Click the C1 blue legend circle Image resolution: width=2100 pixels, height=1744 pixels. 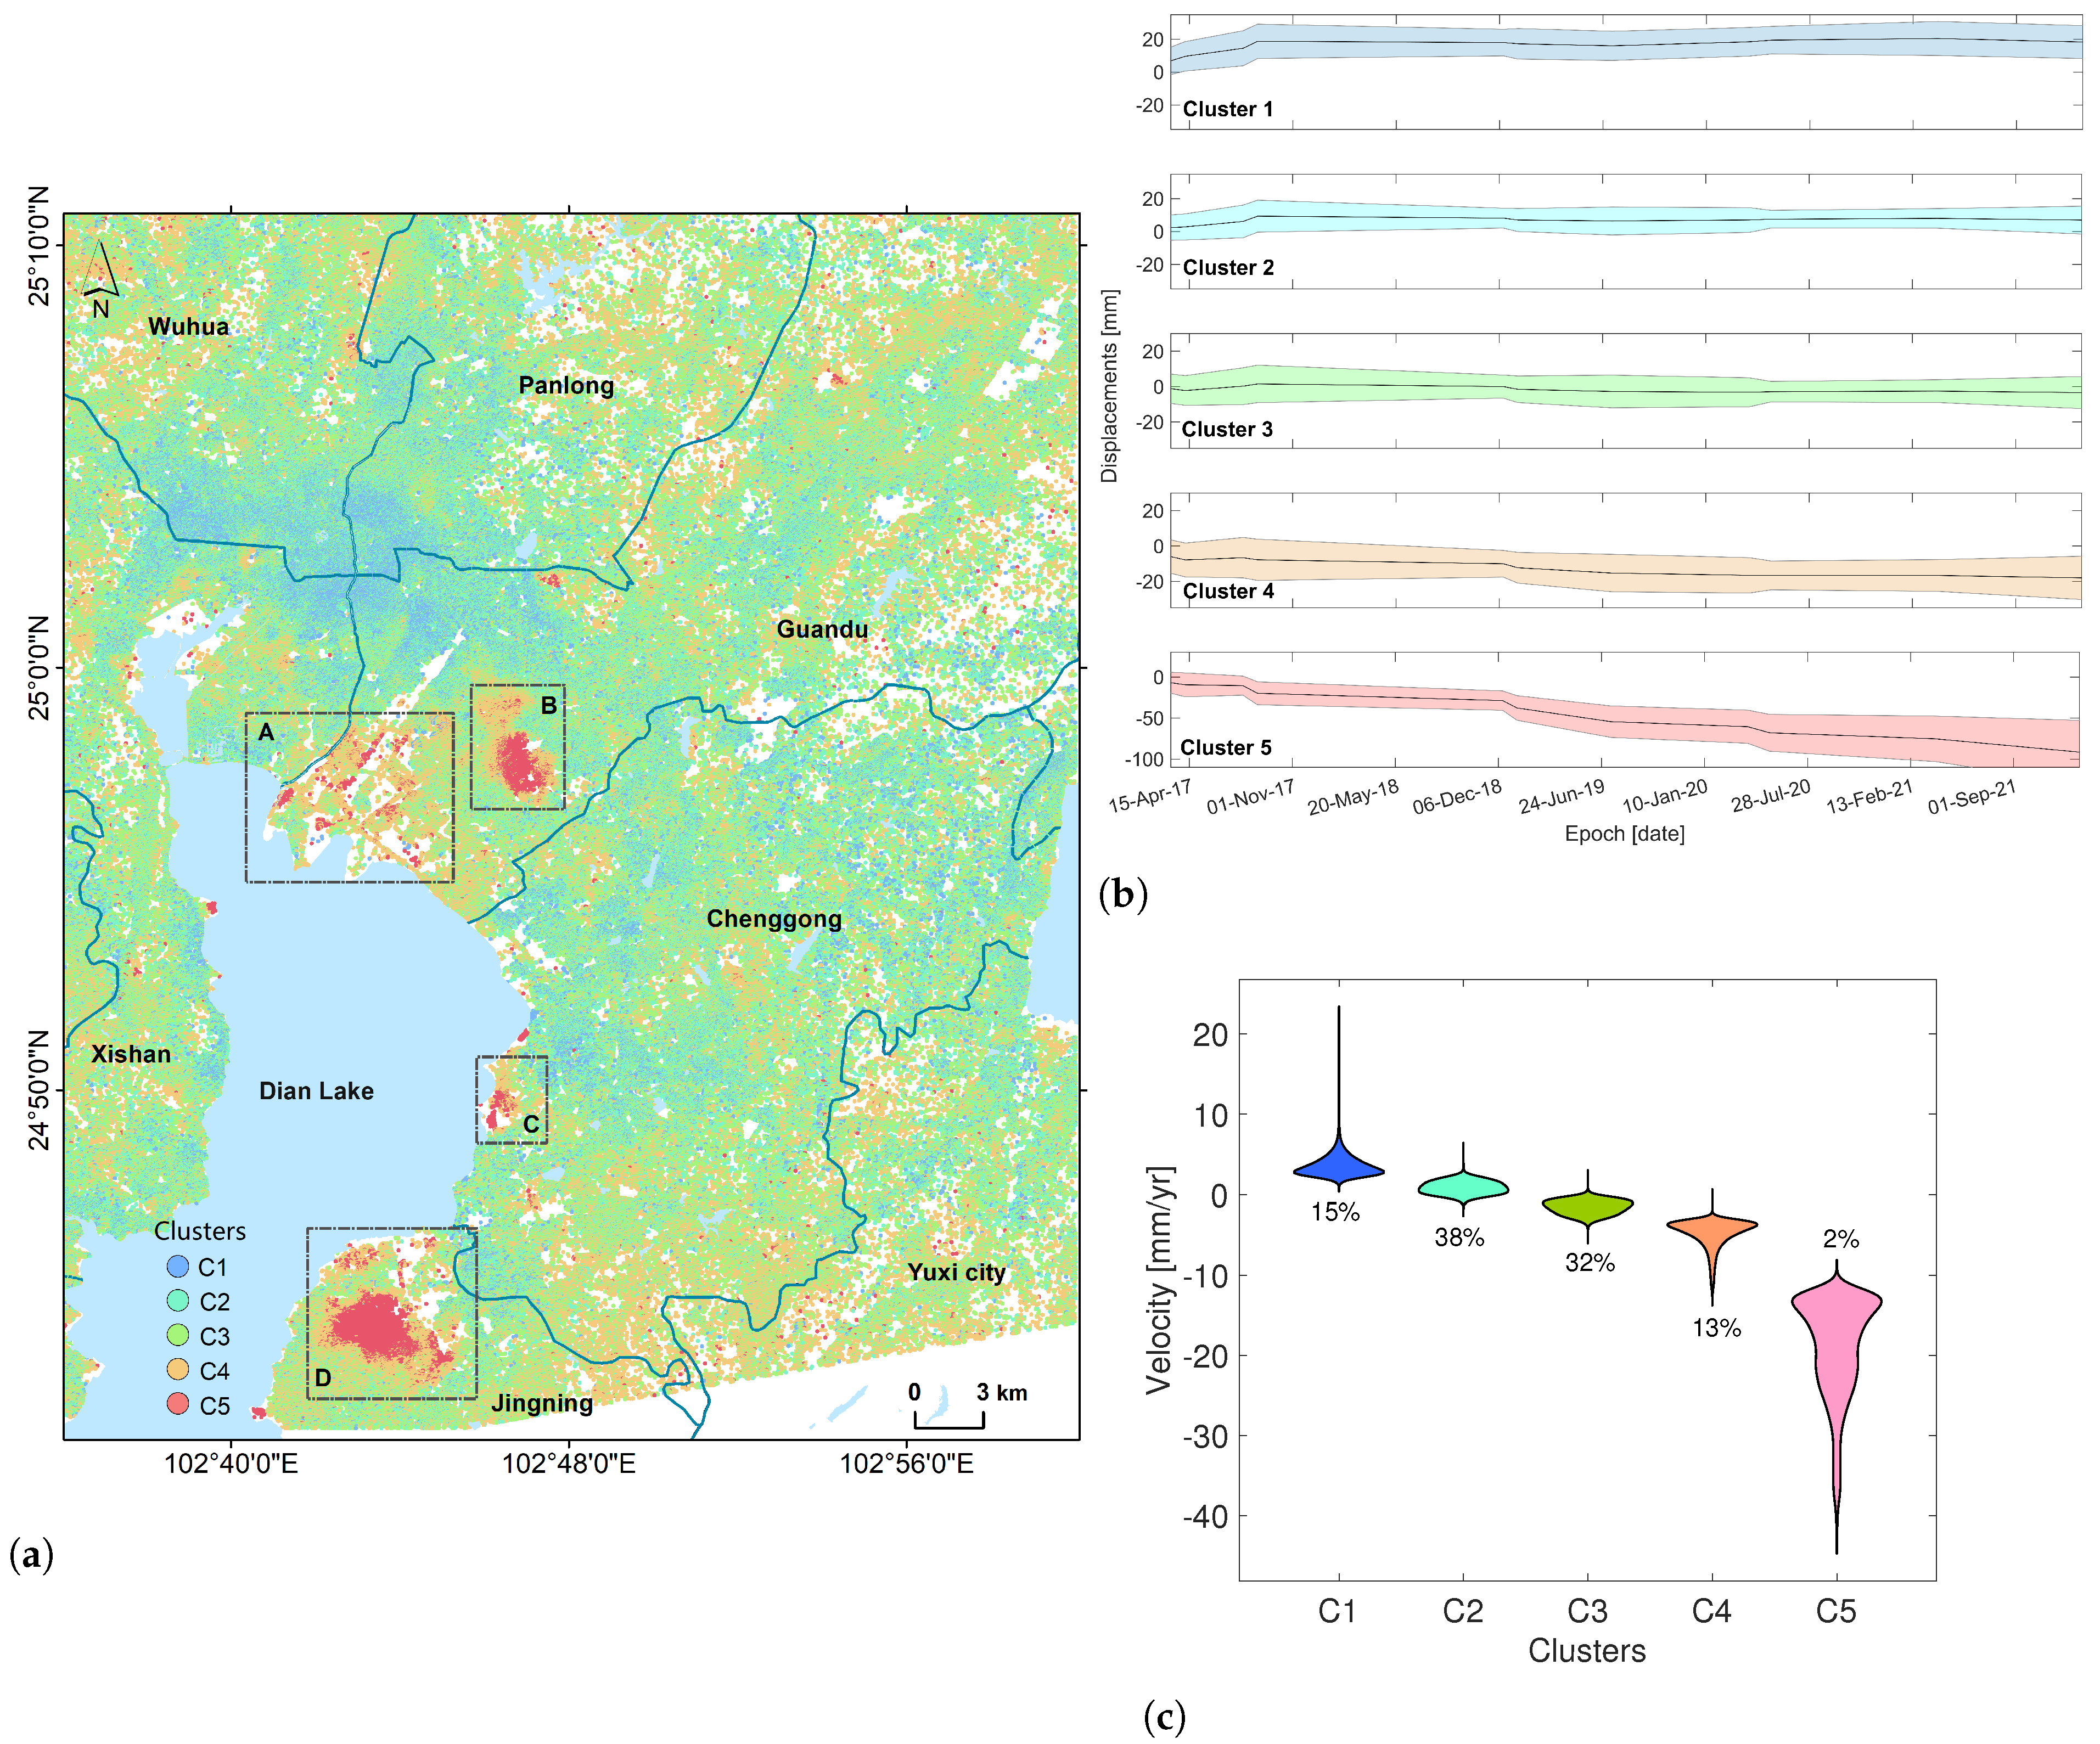[178, 1267]
